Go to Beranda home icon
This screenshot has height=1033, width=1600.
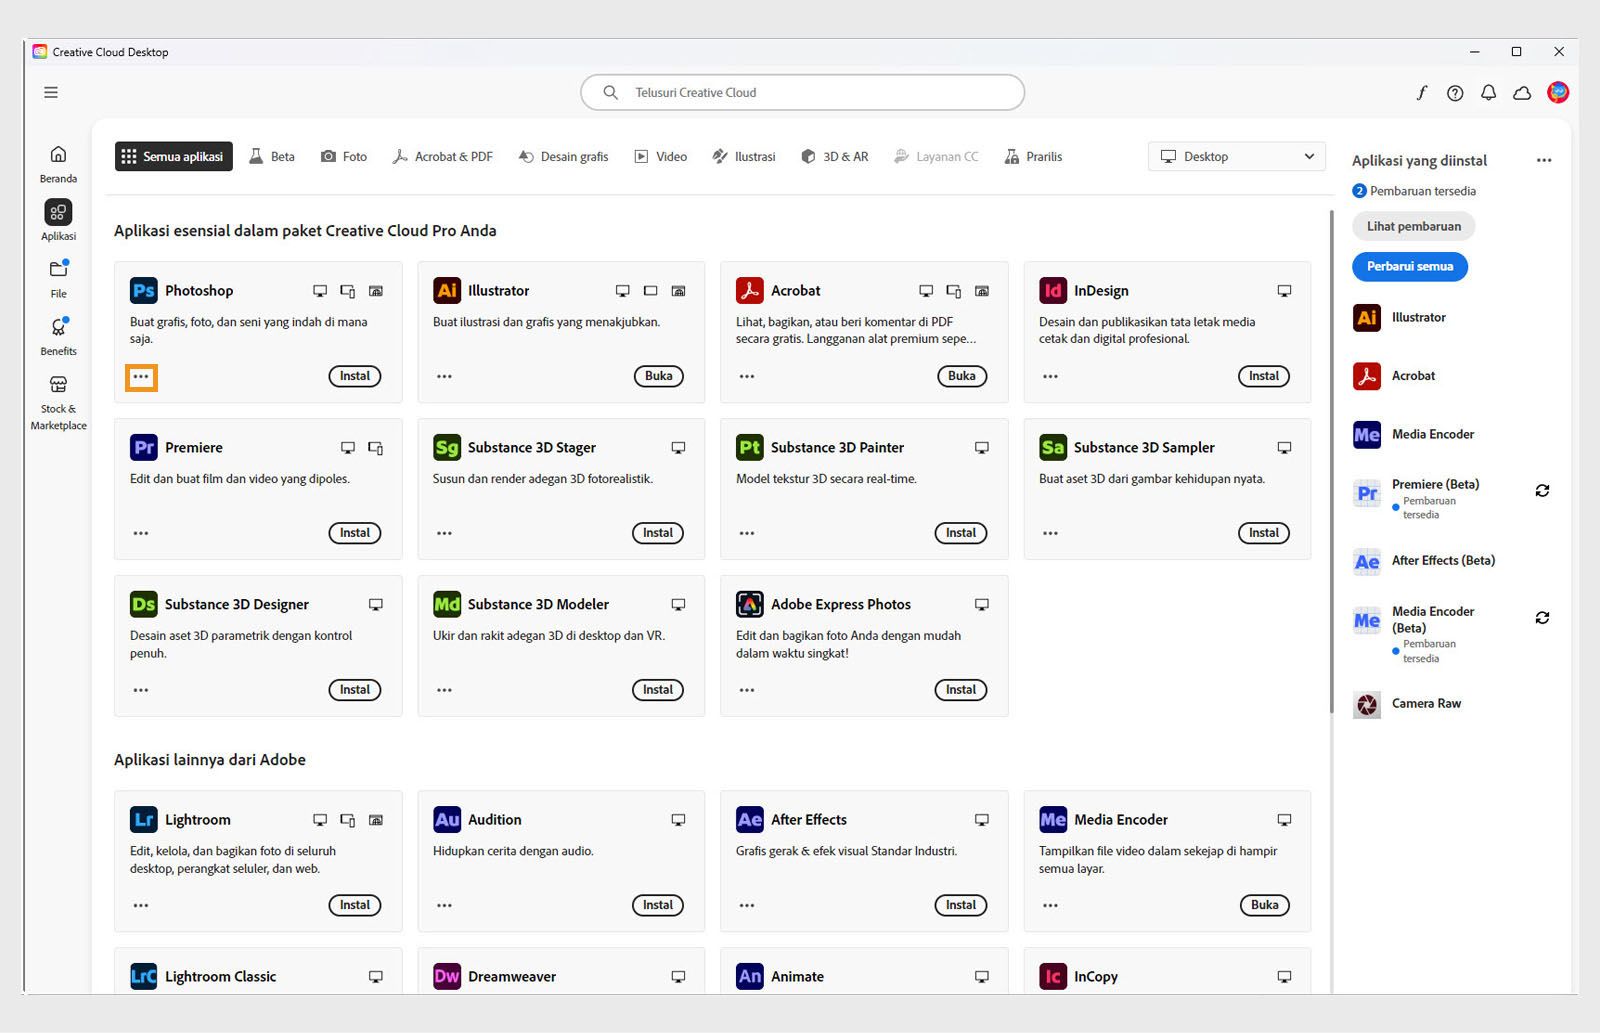coord(58,155)
